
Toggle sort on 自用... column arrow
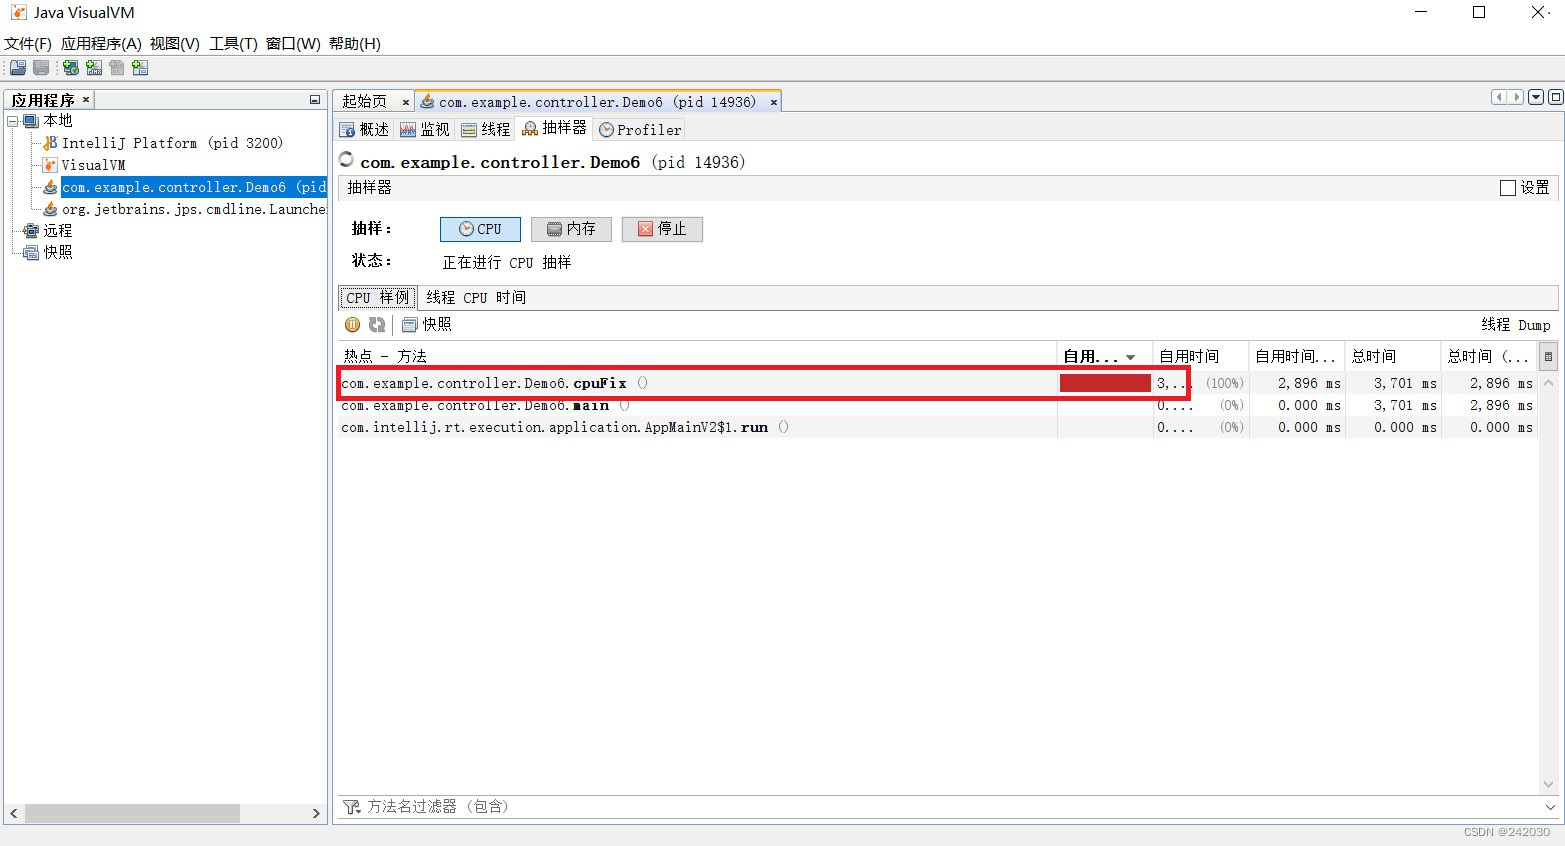[x=1131, y=357]
